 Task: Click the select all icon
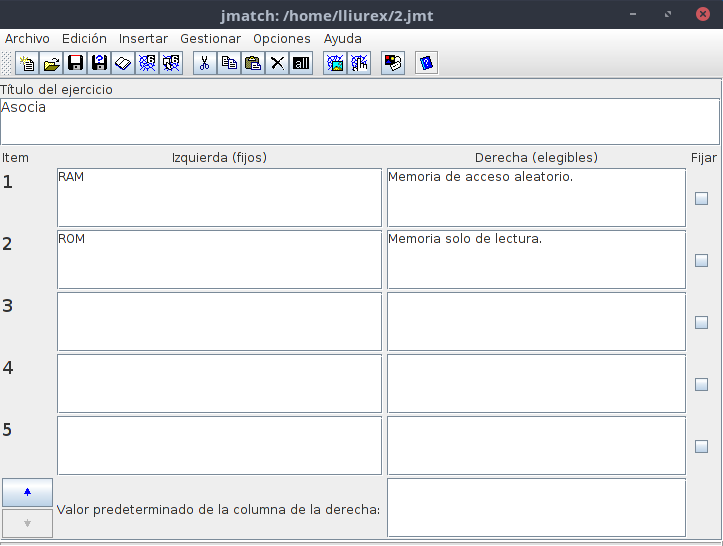coord(301,63)
